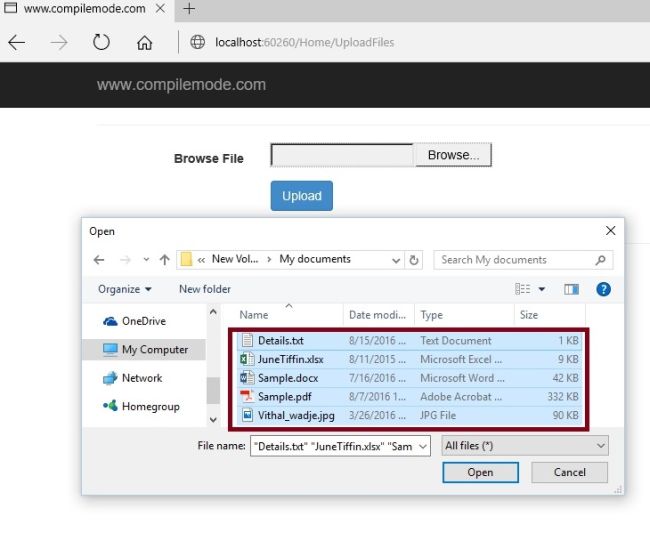The width and height of the screenshot is (650, 549).
Task: Select the JuneTiffin.xlsx file
Action: [409, 359]
